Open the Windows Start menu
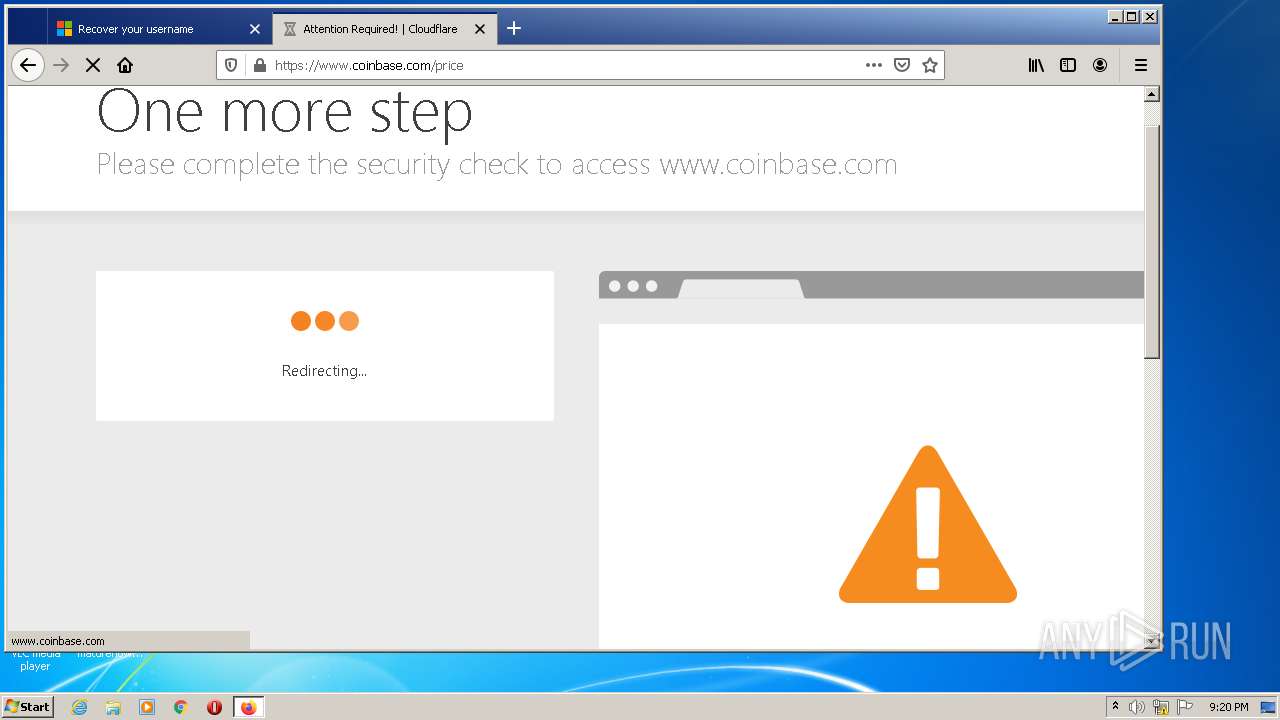The image size is (1280, 720). (28, 707)
